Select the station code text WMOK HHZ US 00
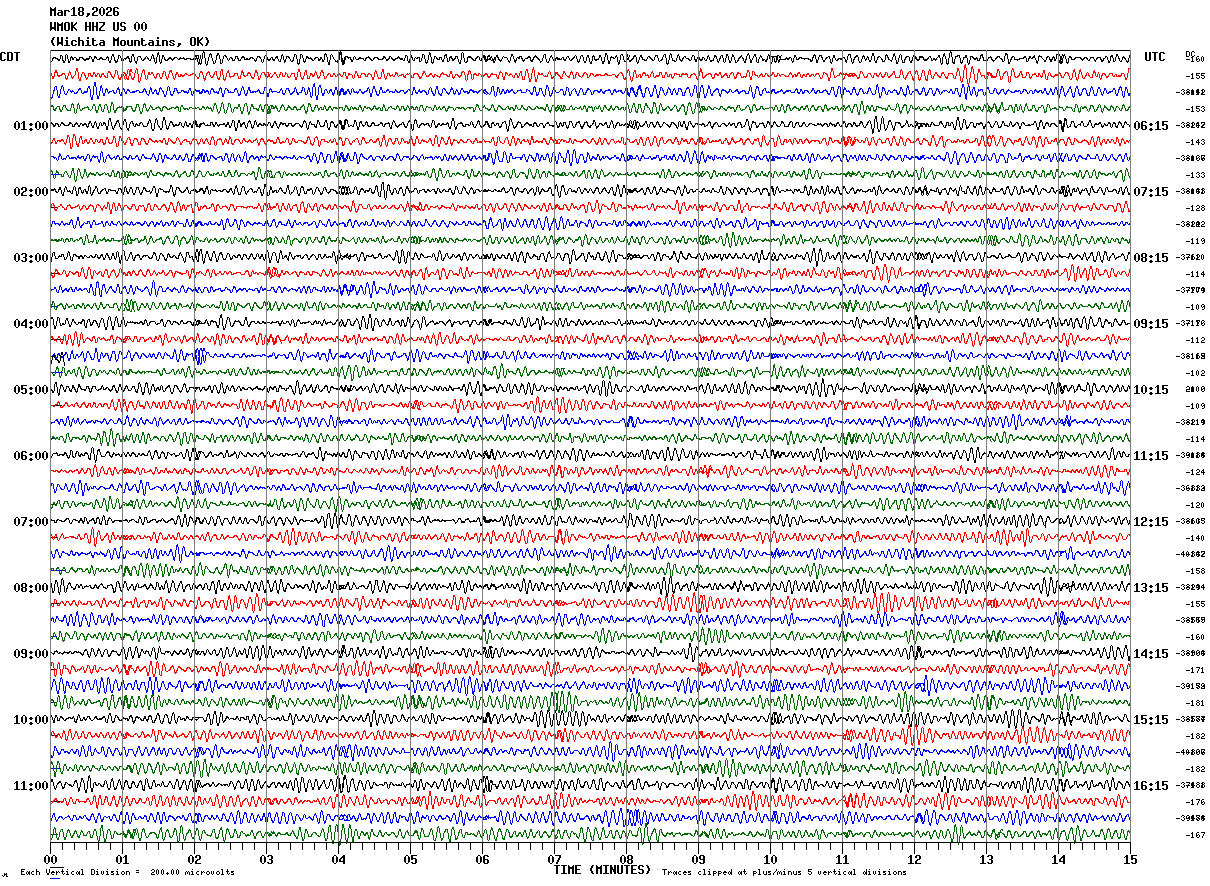Image resolution: width=1210 pixels, height=886 pixels. [x=99, y=27]
